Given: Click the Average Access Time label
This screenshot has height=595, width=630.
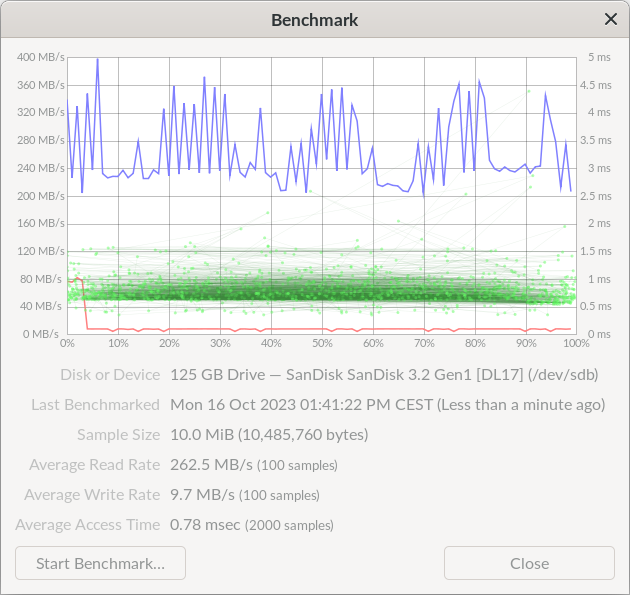Looking at the screenshot, I should coord(88,525).
